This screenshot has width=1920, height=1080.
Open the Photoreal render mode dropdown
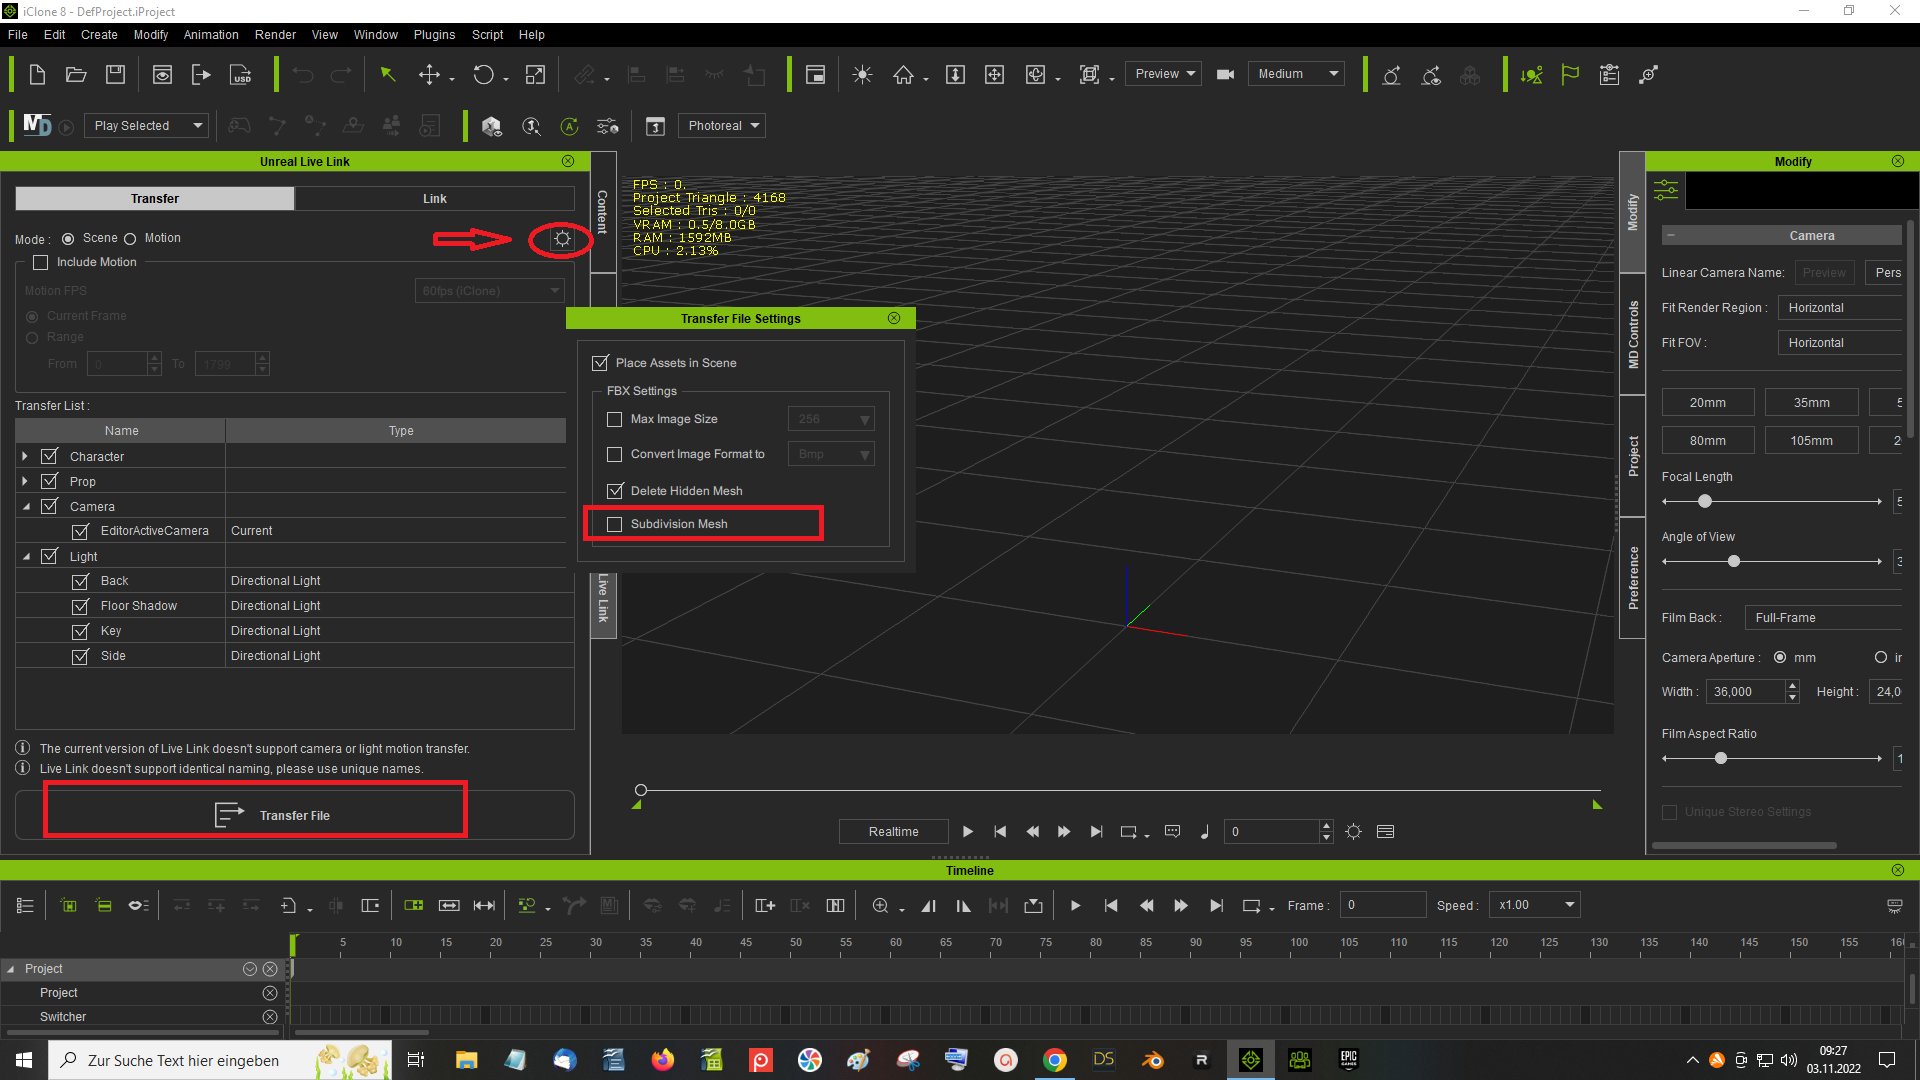[722, 126]
